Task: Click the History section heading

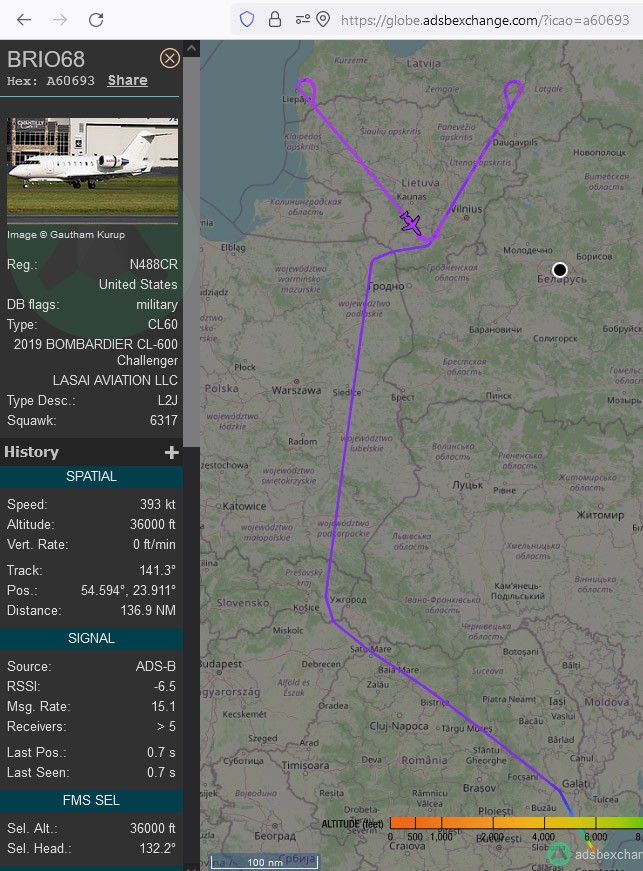Action: click(x=32, y=452)
